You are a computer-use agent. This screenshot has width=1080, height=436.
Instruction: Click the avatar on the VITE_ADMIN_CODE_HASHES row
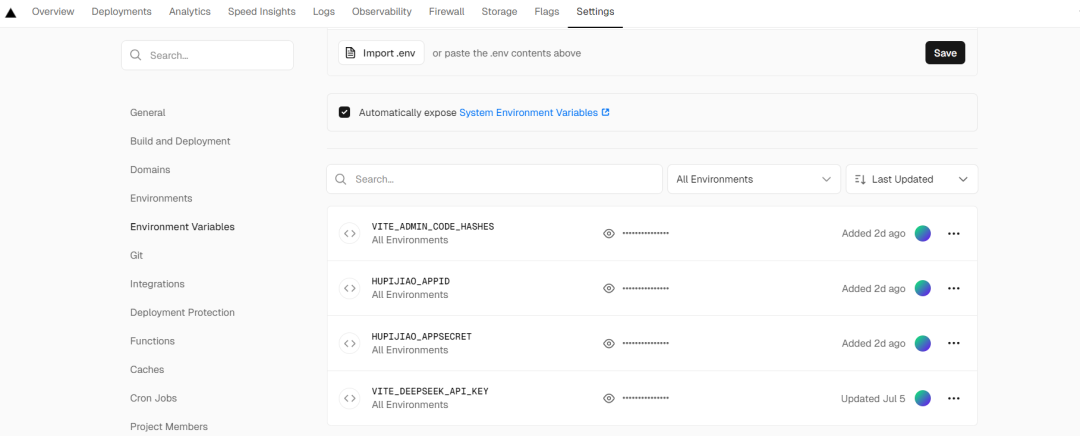923,233
